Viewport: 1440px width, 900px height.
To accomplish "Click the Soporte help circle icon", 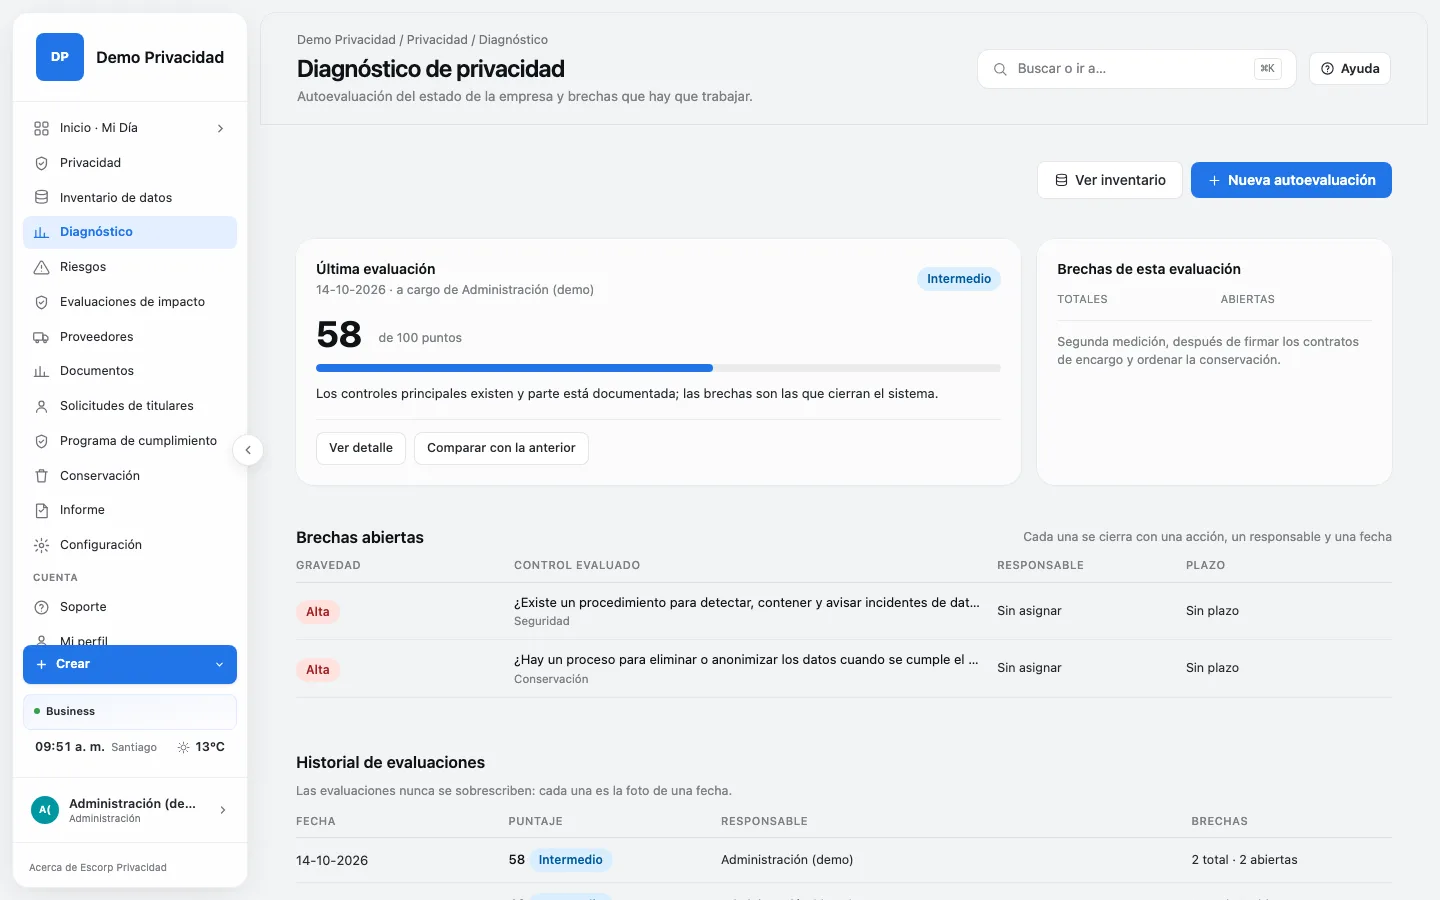I will click(41, 607).
